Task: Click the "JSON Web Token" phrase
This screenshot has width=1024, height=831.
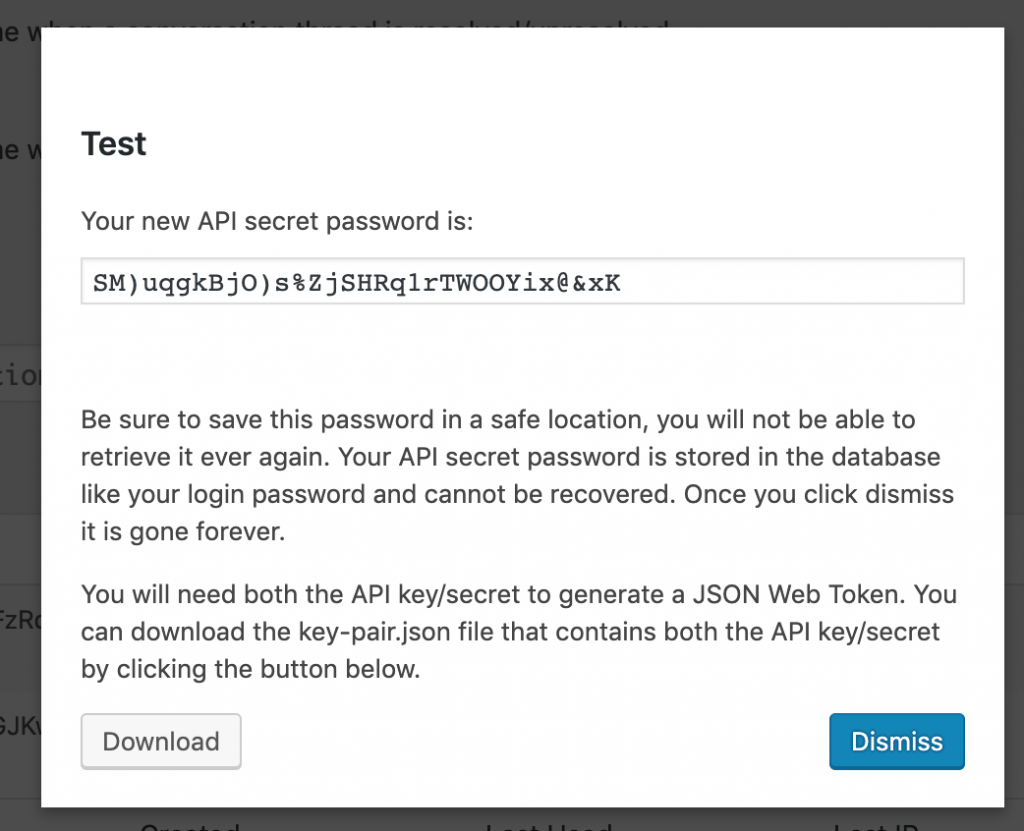Action: point(798,594)
